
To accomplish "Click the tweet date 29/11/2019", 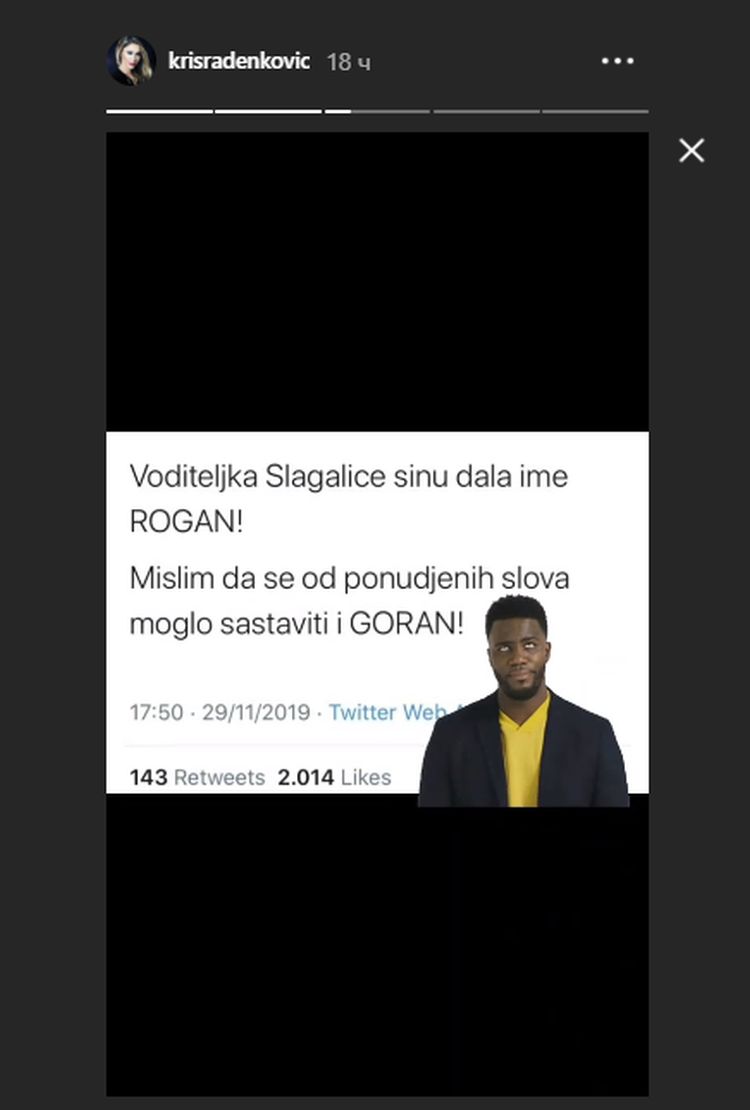I will [256, 711].
